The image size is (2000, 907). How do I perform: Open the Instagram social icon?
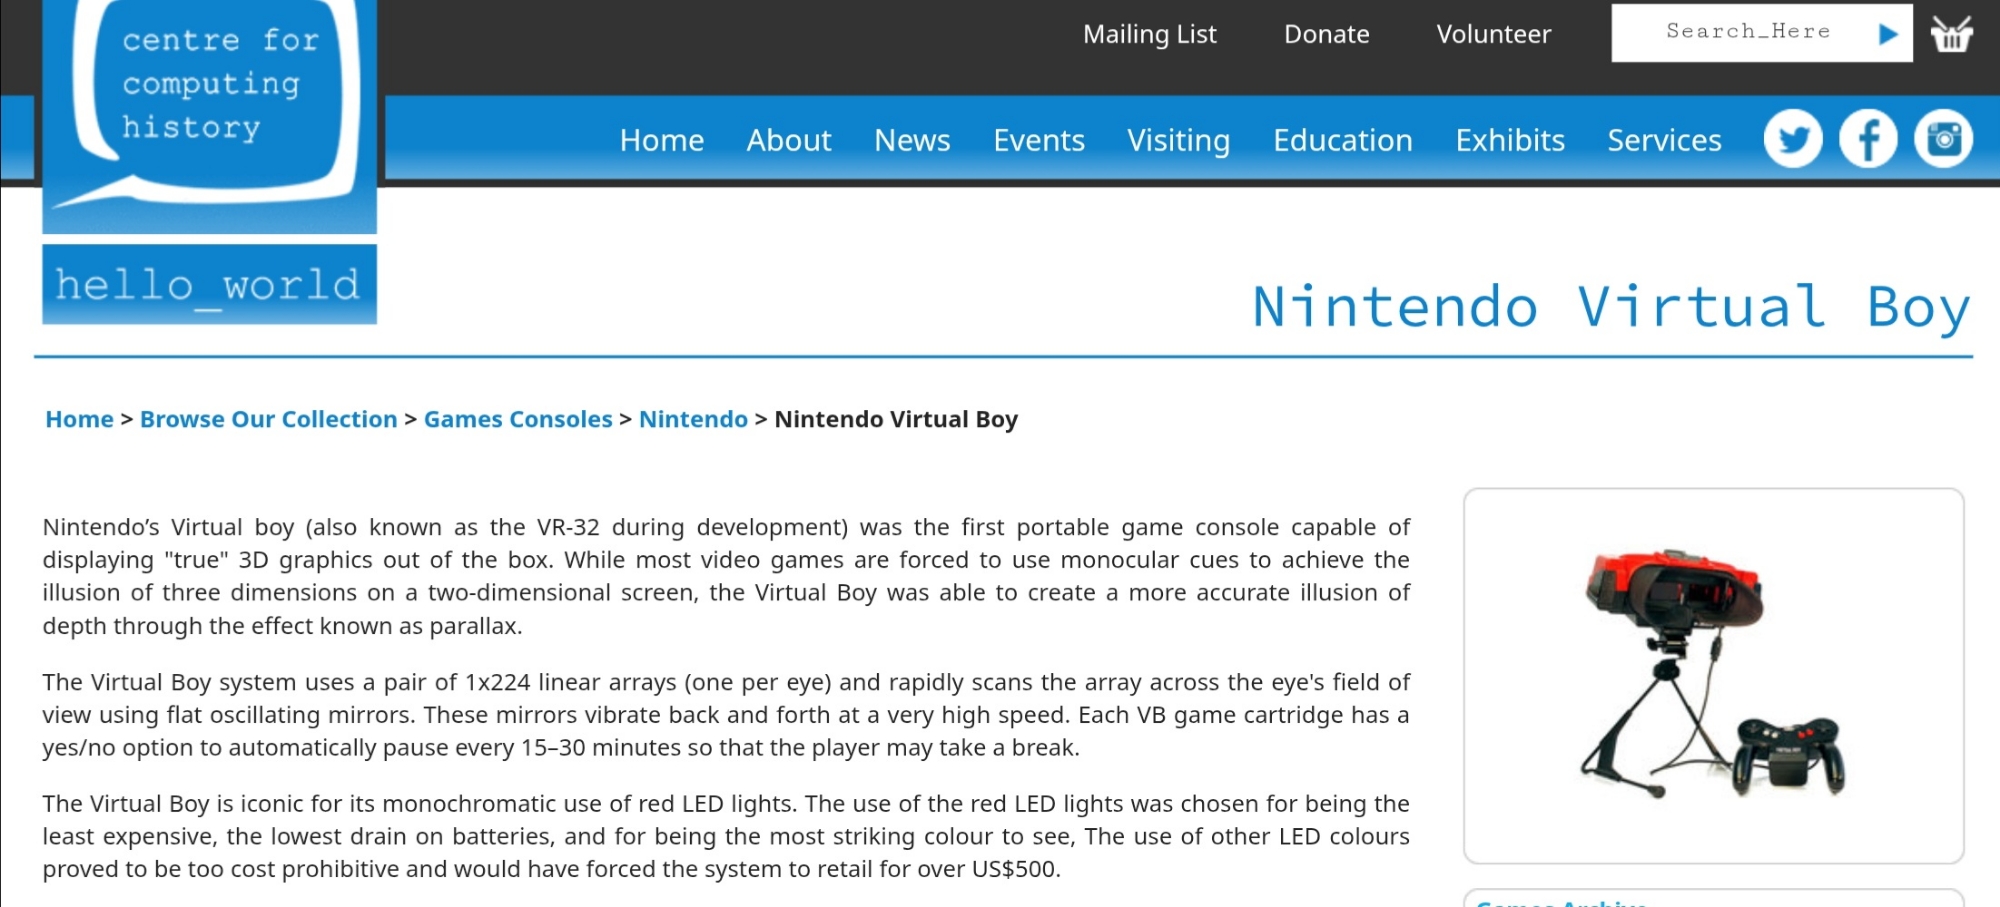[x=1942, y=139]
